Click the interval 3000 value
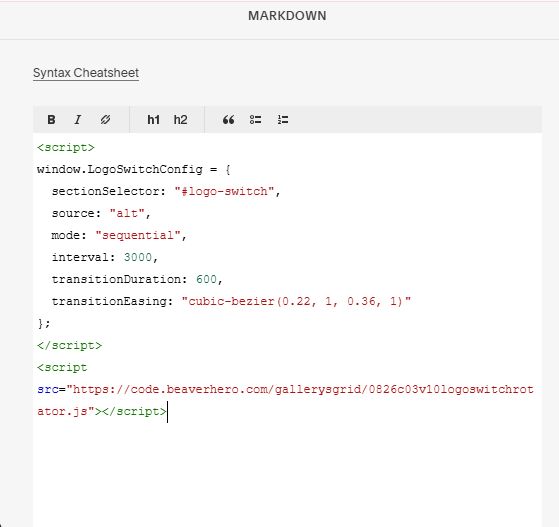 click(138, 257)
